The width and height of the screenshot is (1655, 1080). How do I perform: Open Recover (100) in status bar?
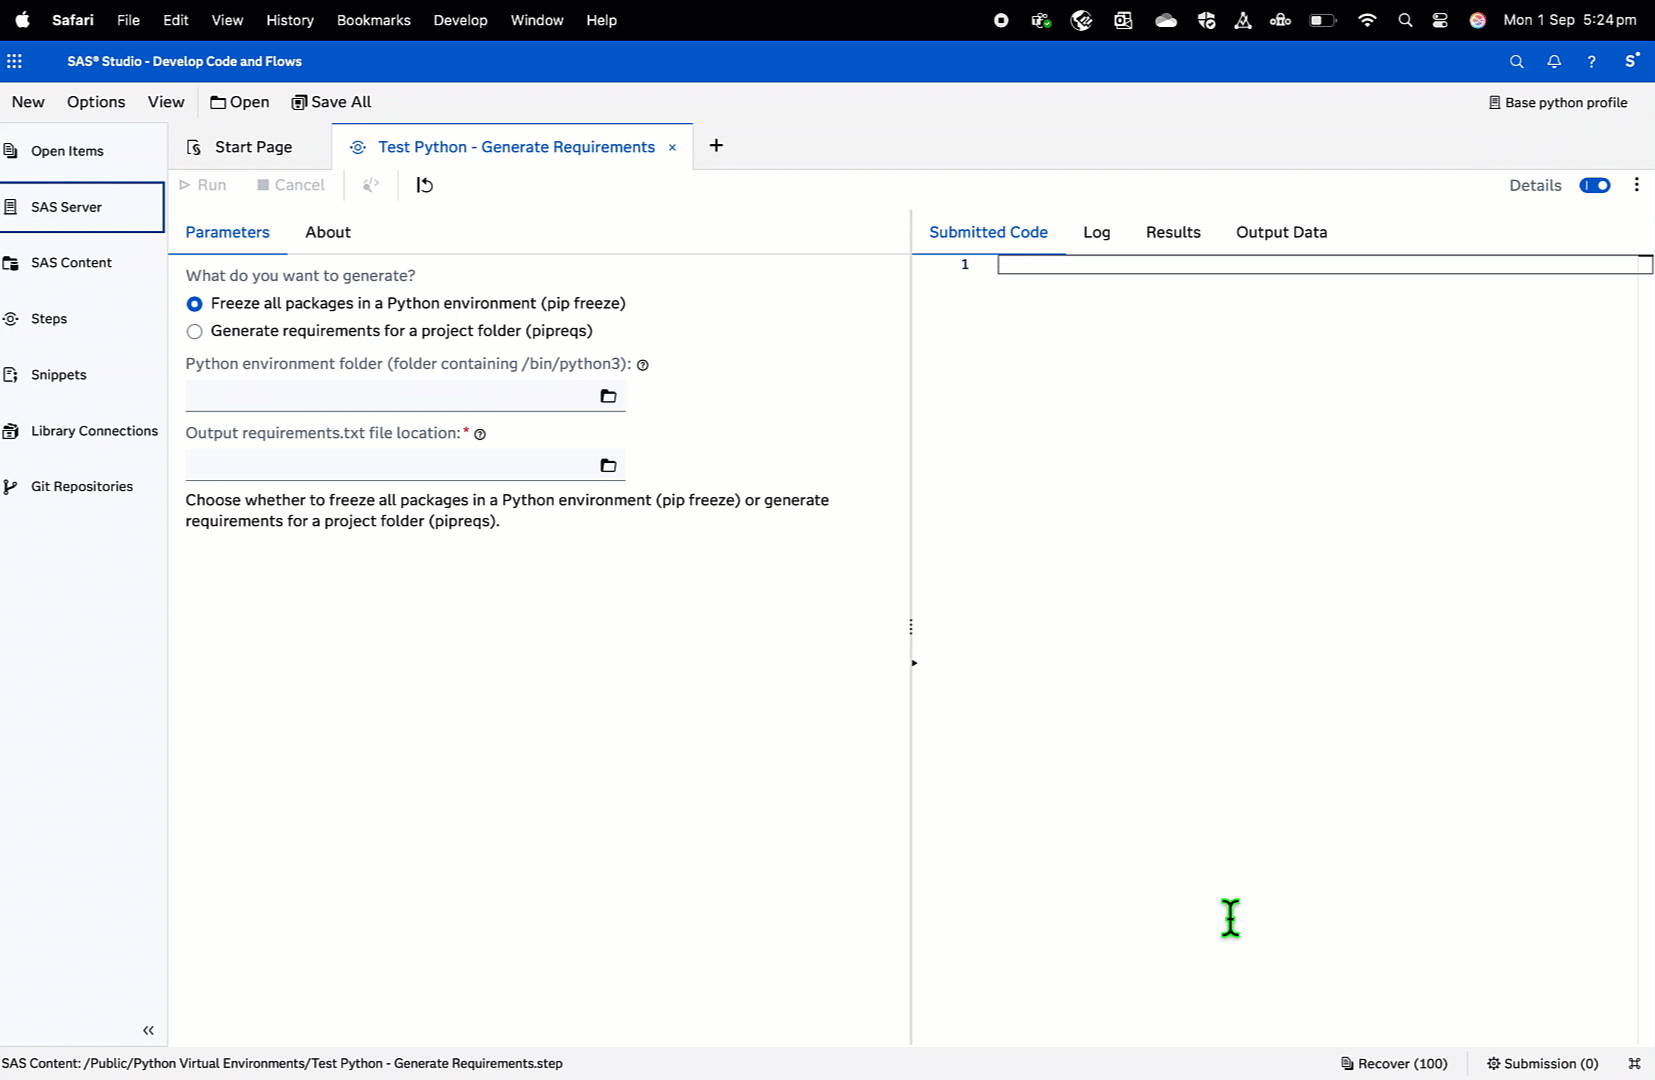pyautogui.click(x=1394, y=1064)
